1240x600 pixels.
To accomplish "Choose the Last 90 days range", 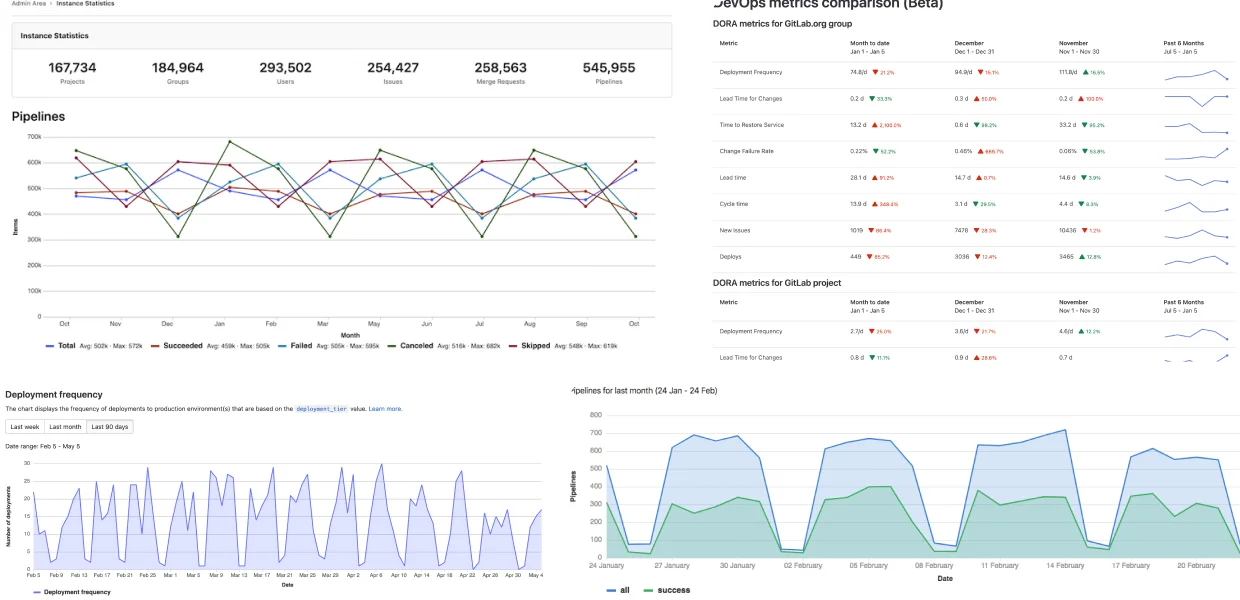I will (110, 427).
